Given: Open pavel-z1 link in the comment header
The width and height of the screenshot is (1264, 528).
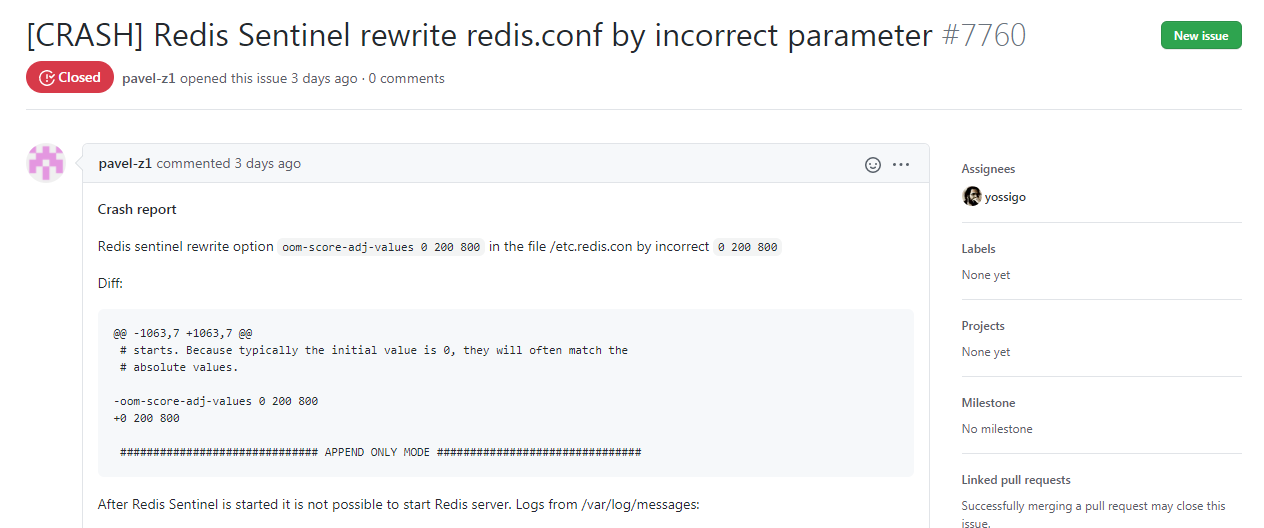Looking at the screenshot, I should point(125,163).
